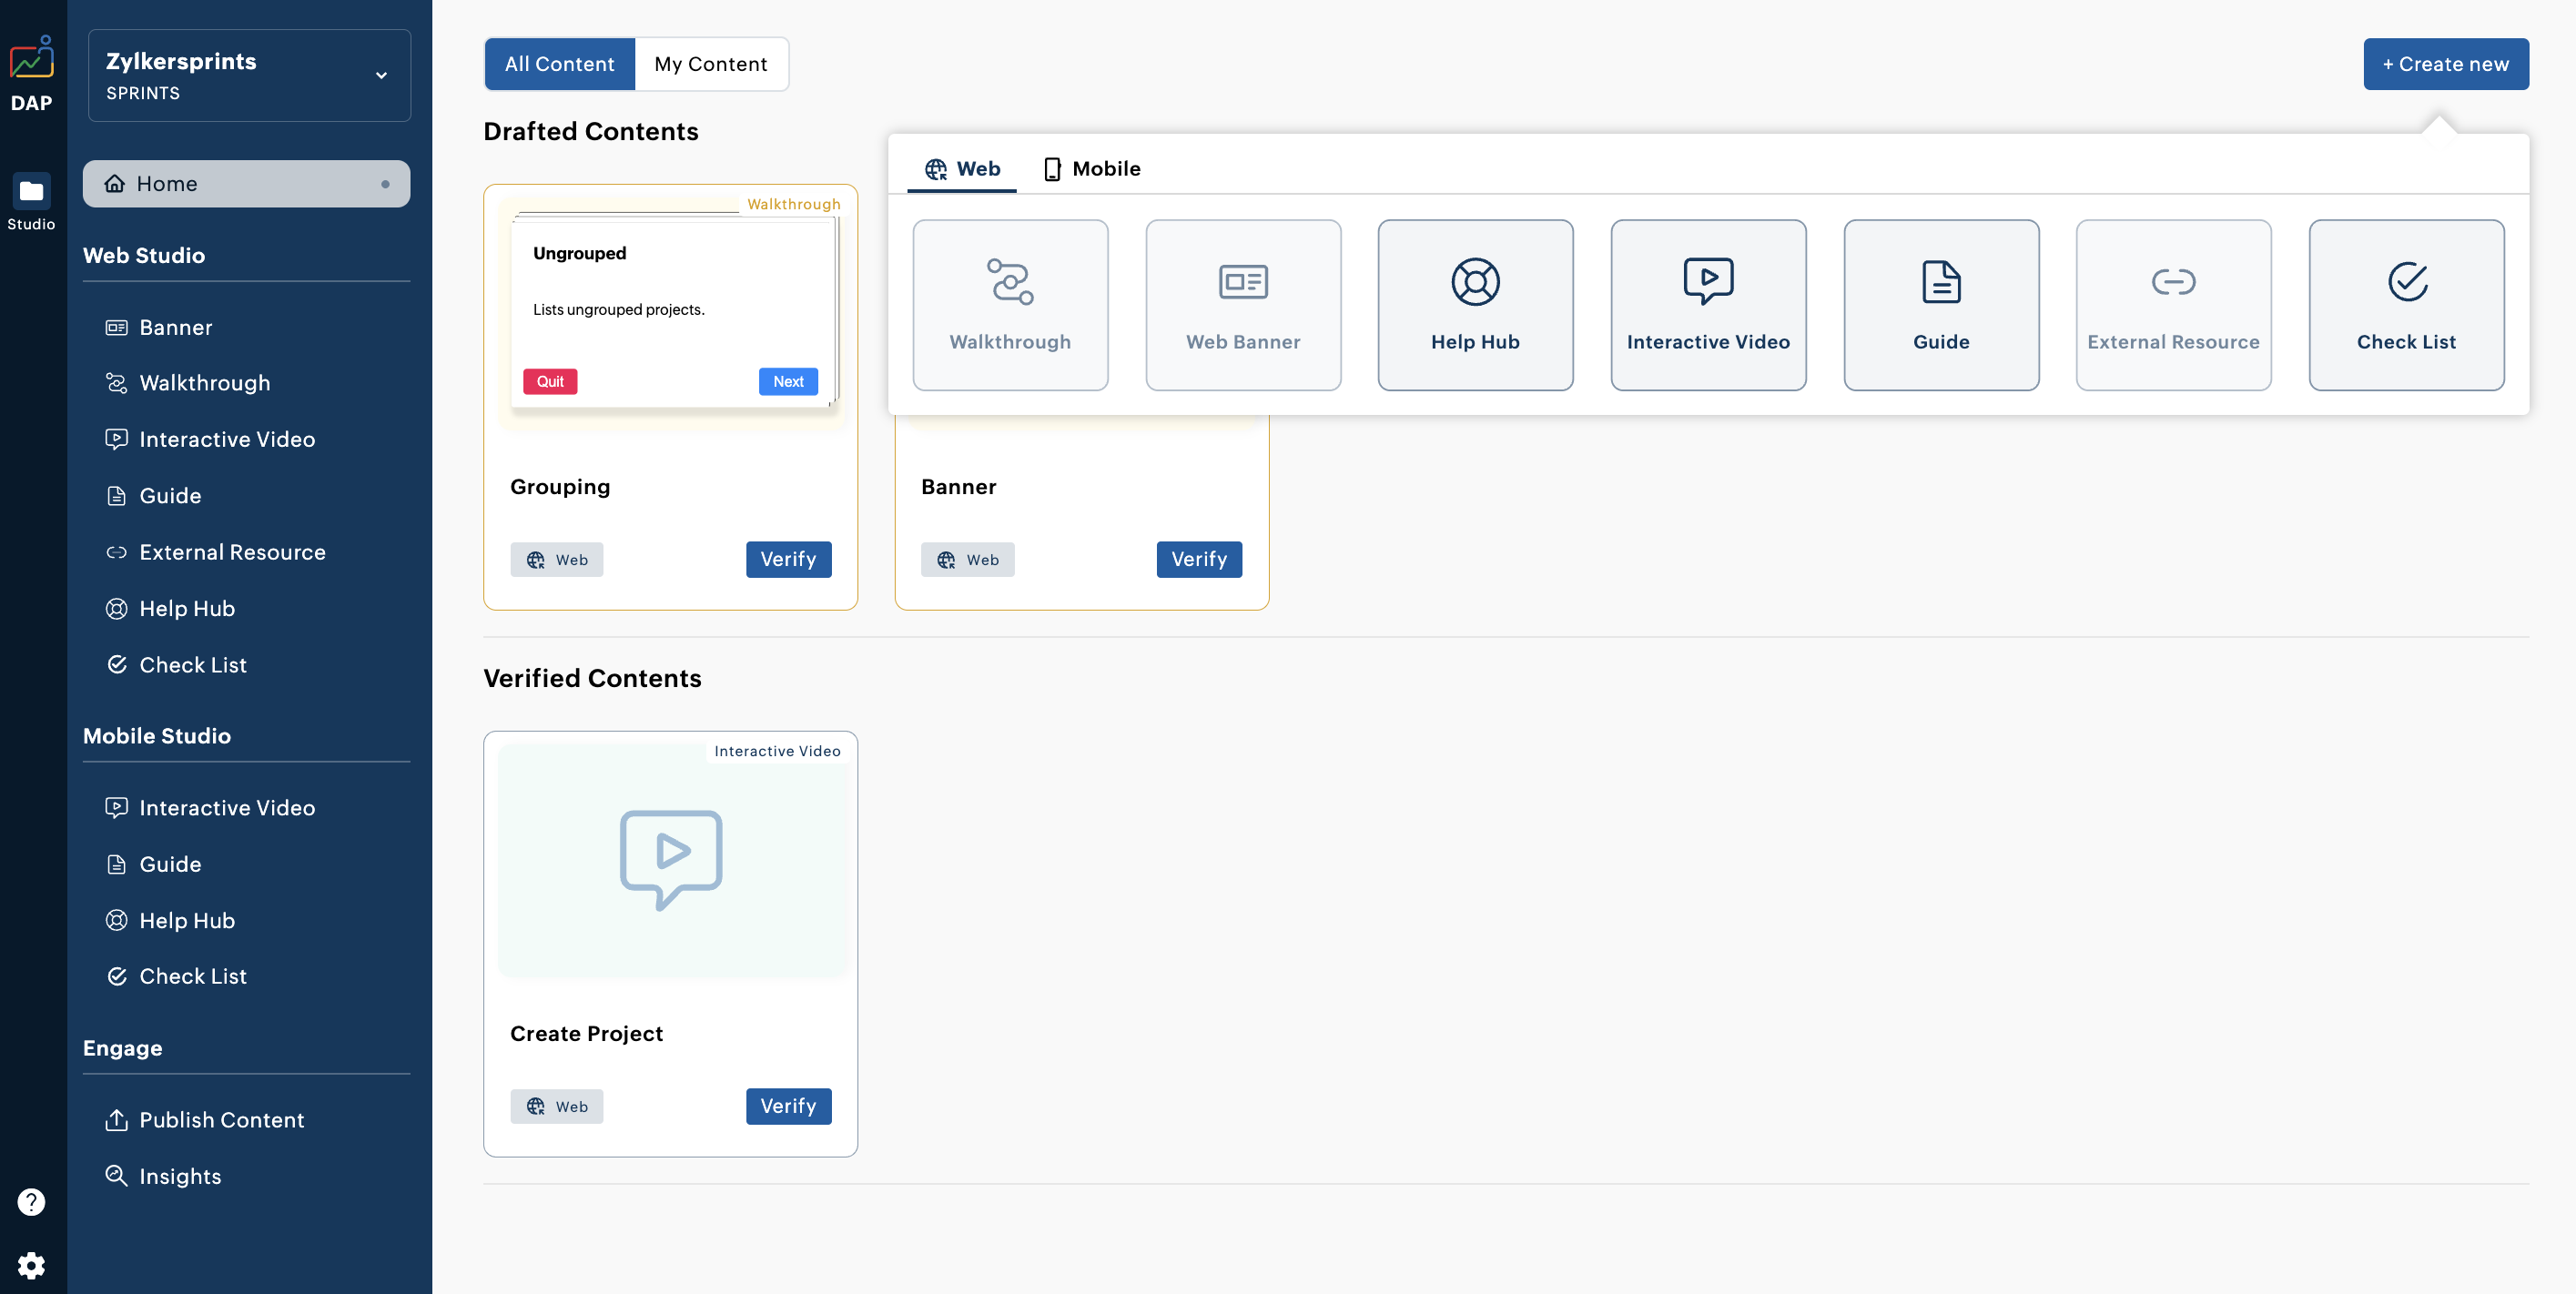
Task: Click the Banner card title
Action: (958, 487)
